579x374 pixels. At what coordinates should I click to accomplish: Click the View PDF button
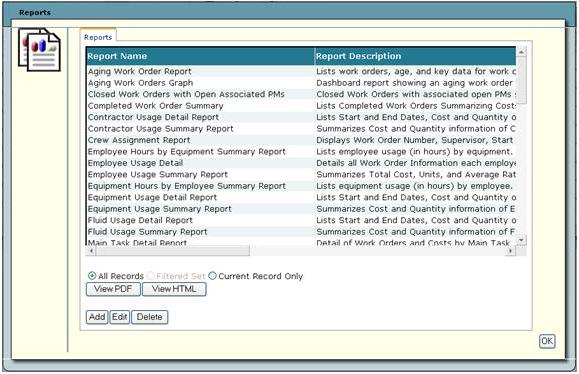(113, 289)
